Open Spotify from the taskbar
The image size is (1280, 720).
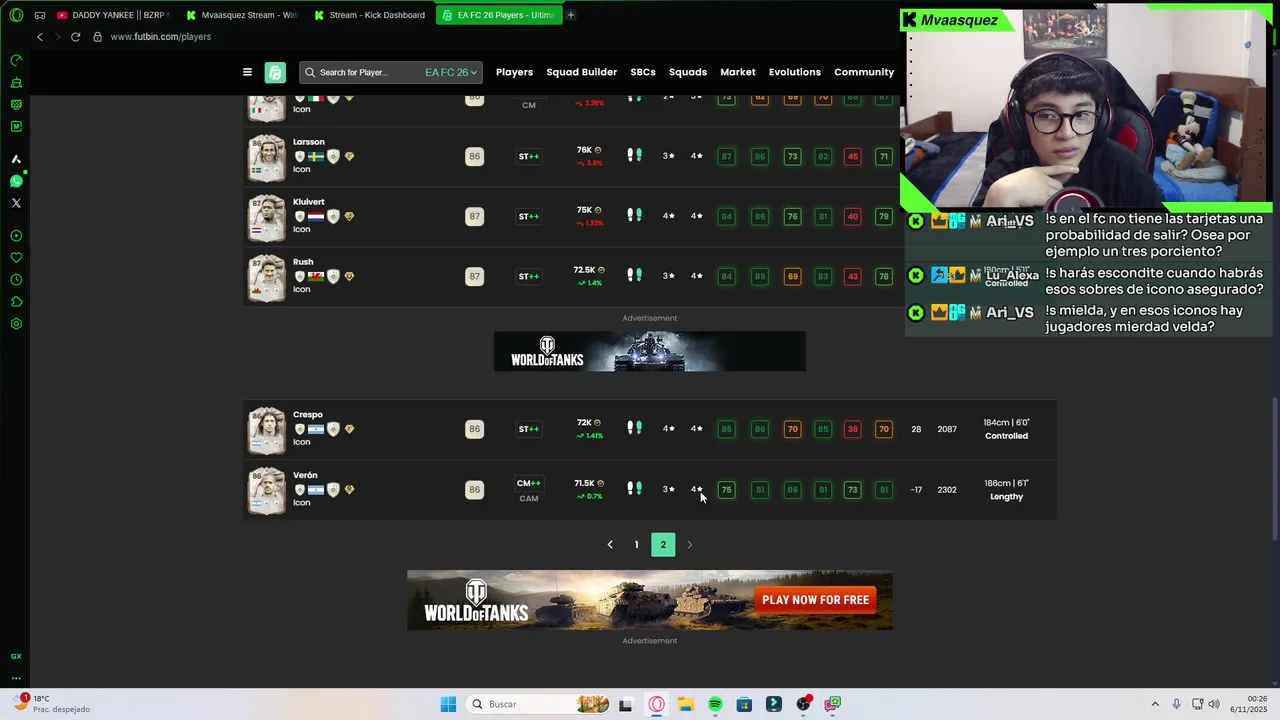click(715, 704)
